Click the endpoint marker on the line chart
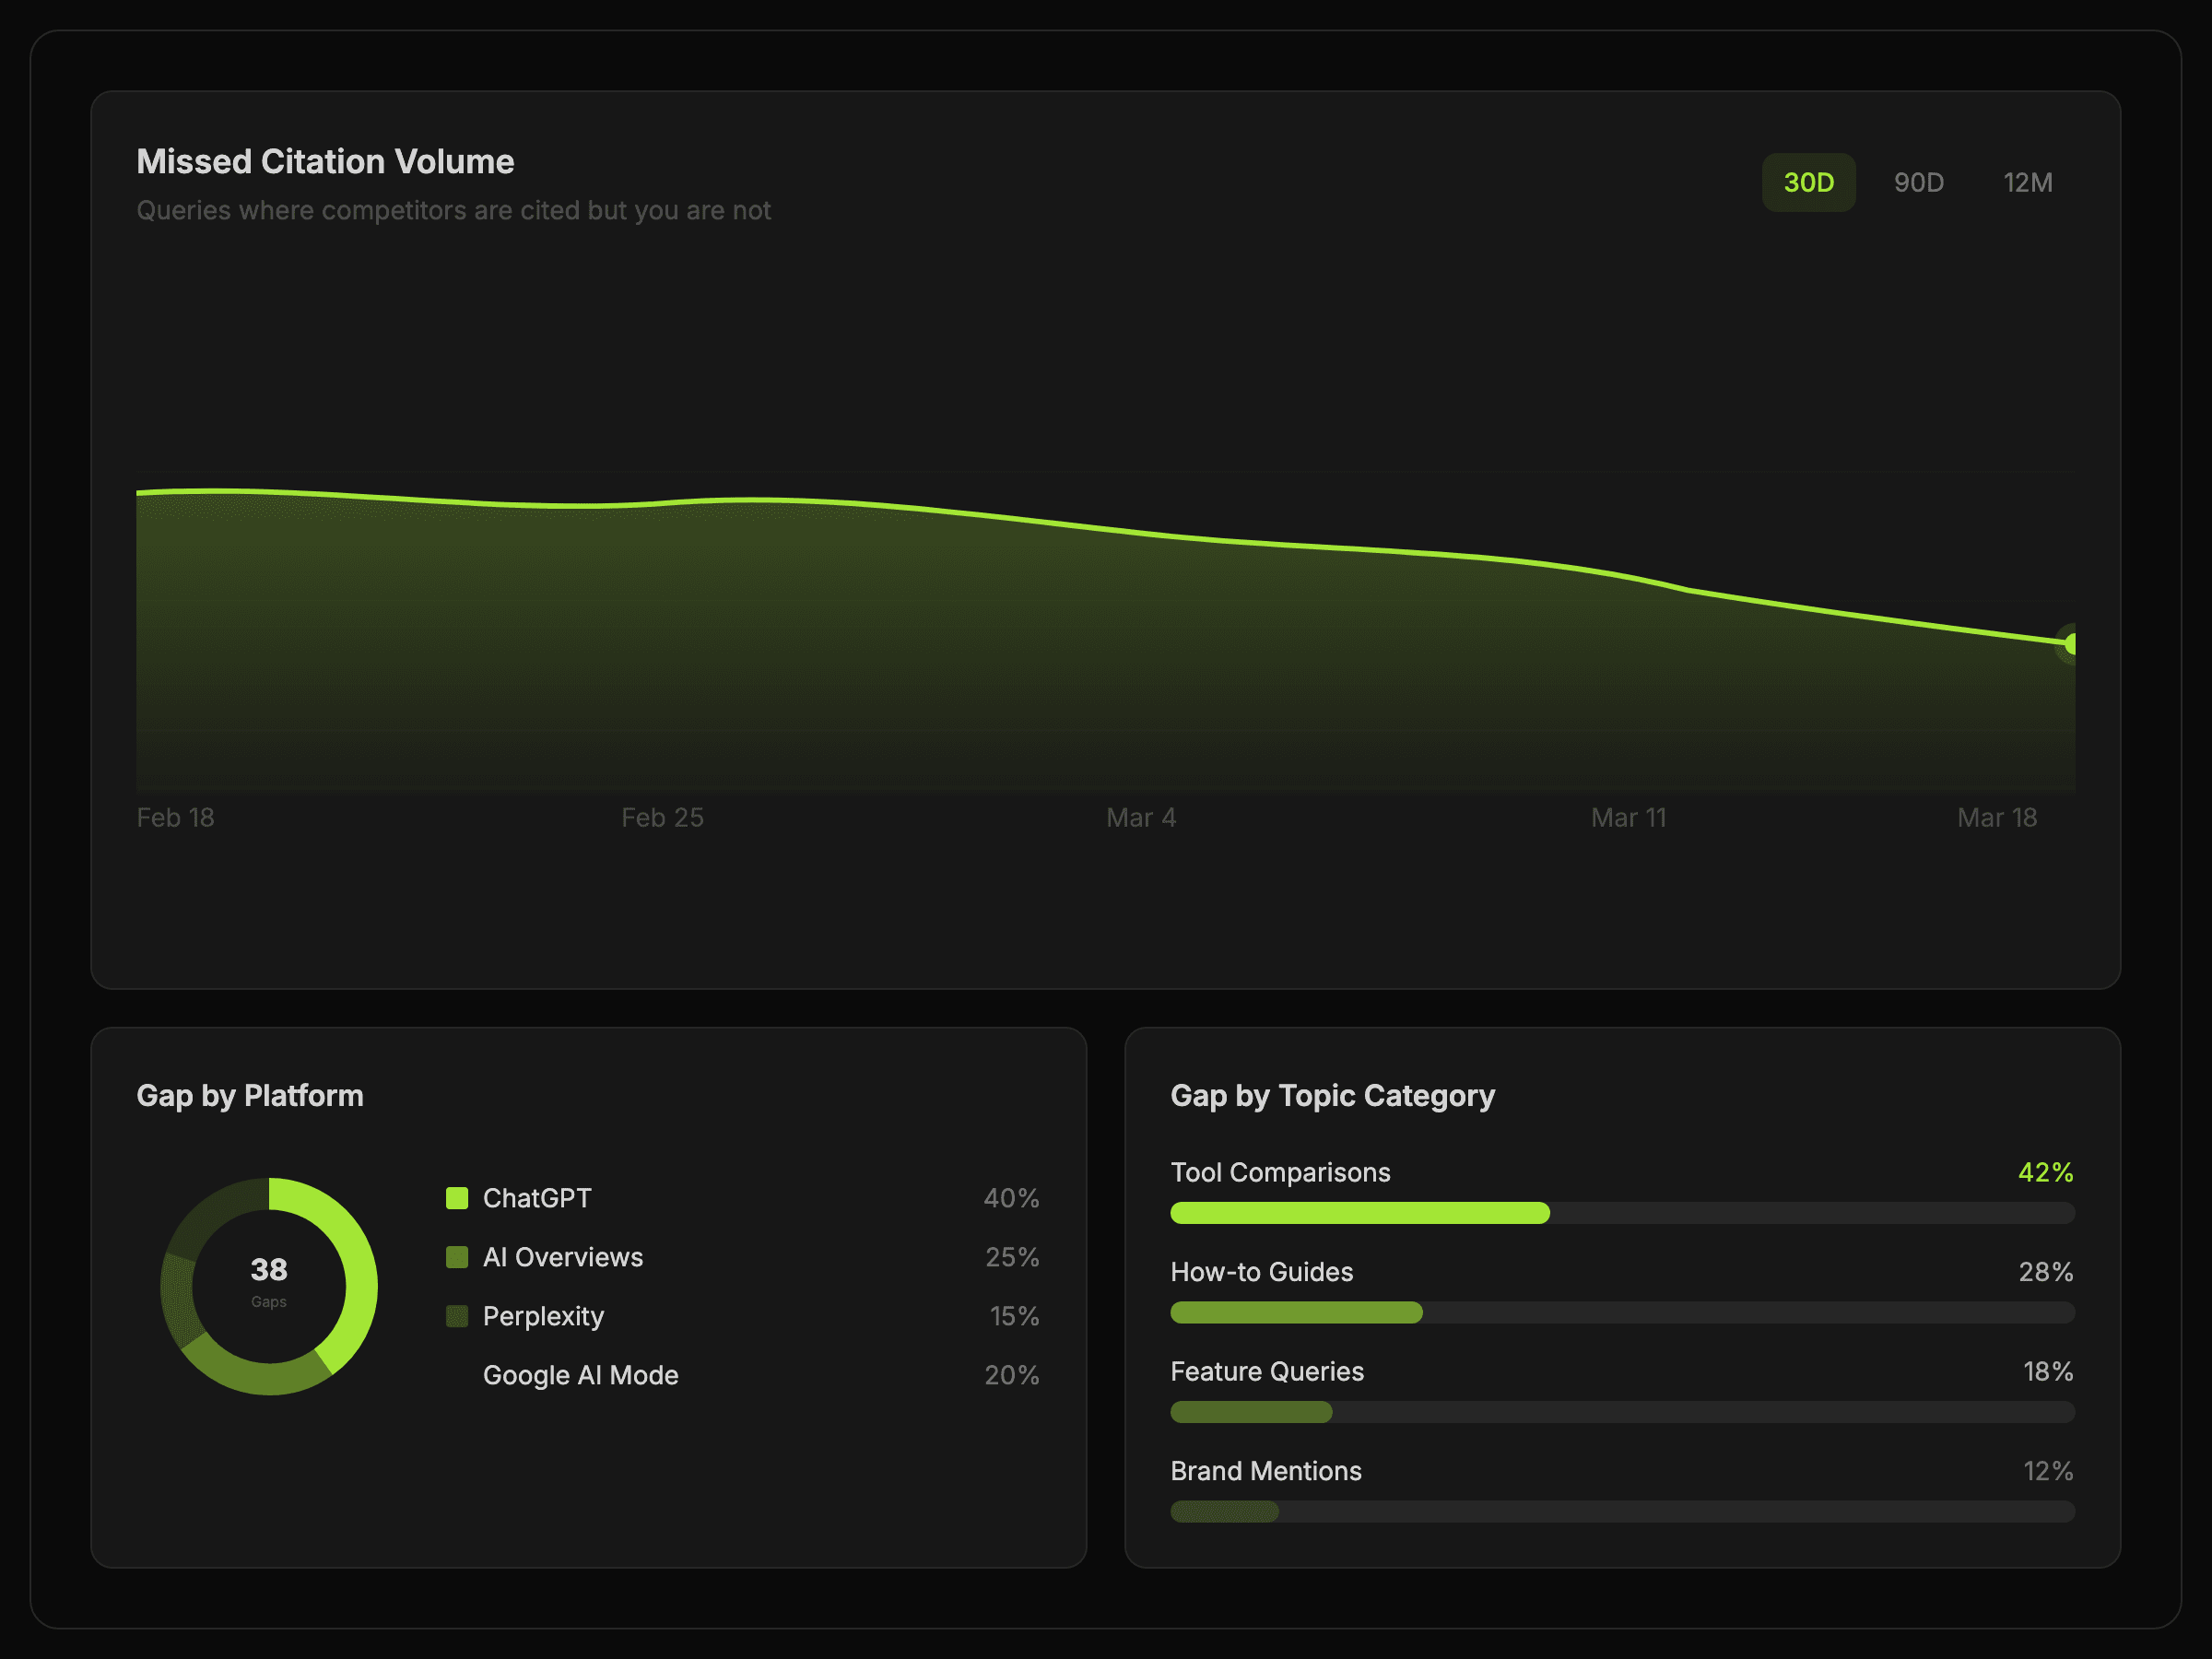2212x1659 pixels. [2072, 644]
